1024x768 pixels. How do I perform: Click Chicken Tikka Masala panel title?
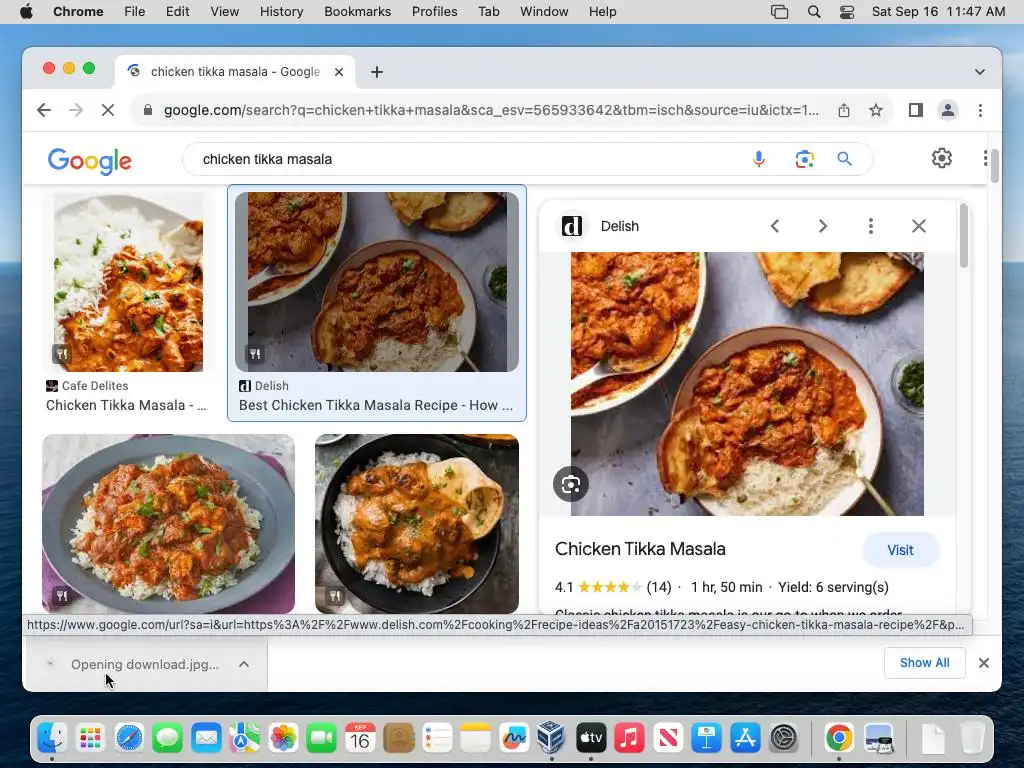pyautogui.click(x=640, y=549)
